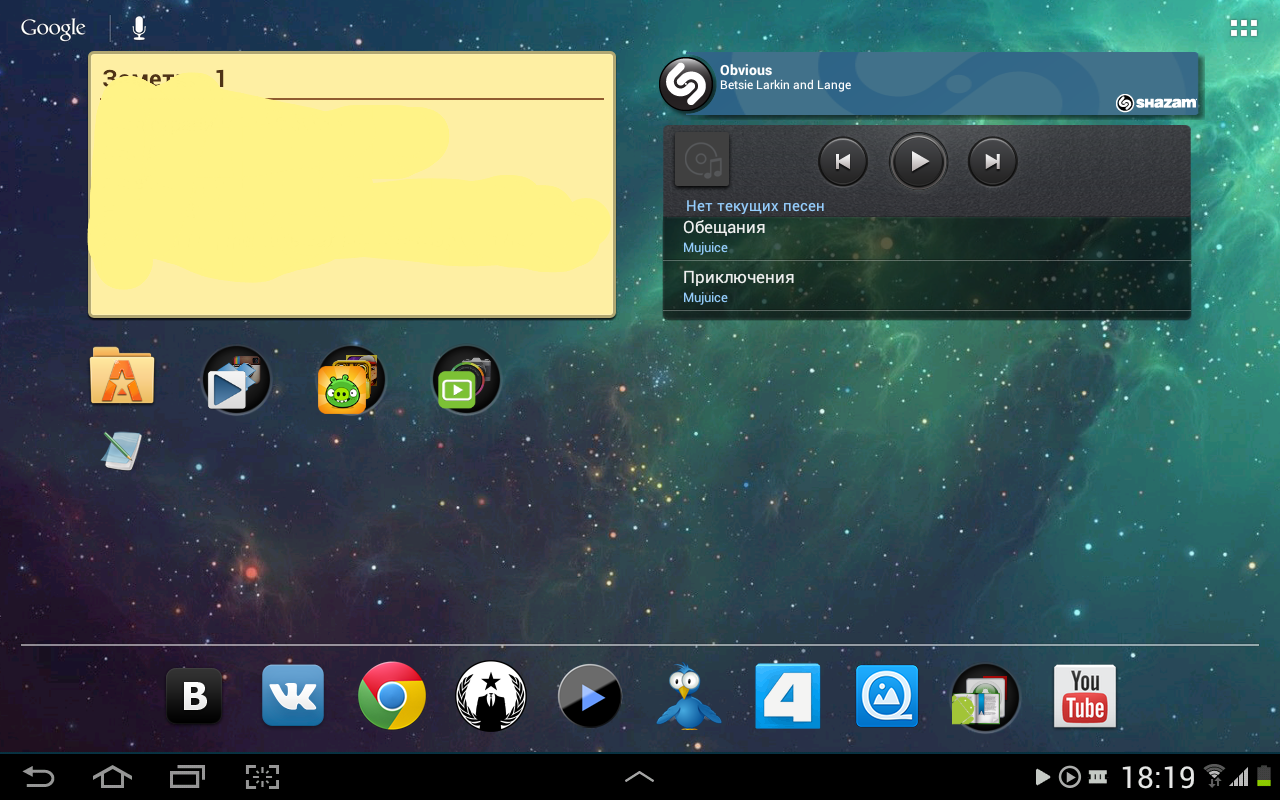Viewport: 1280px width, 800px height.
Task: Launch the Anonymous mask logo app
Action: pos(491,696)
